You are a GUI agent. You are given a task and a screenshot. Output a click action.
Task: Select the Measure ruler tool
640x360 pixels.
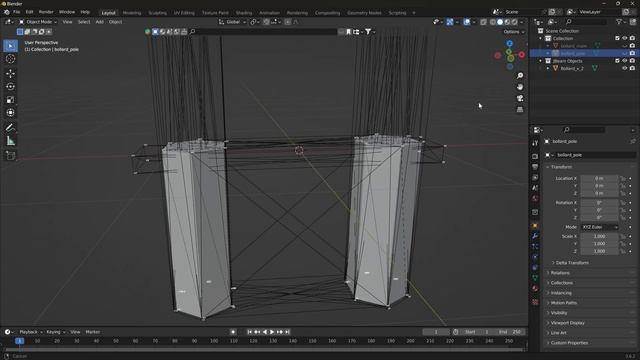[11, 141]
